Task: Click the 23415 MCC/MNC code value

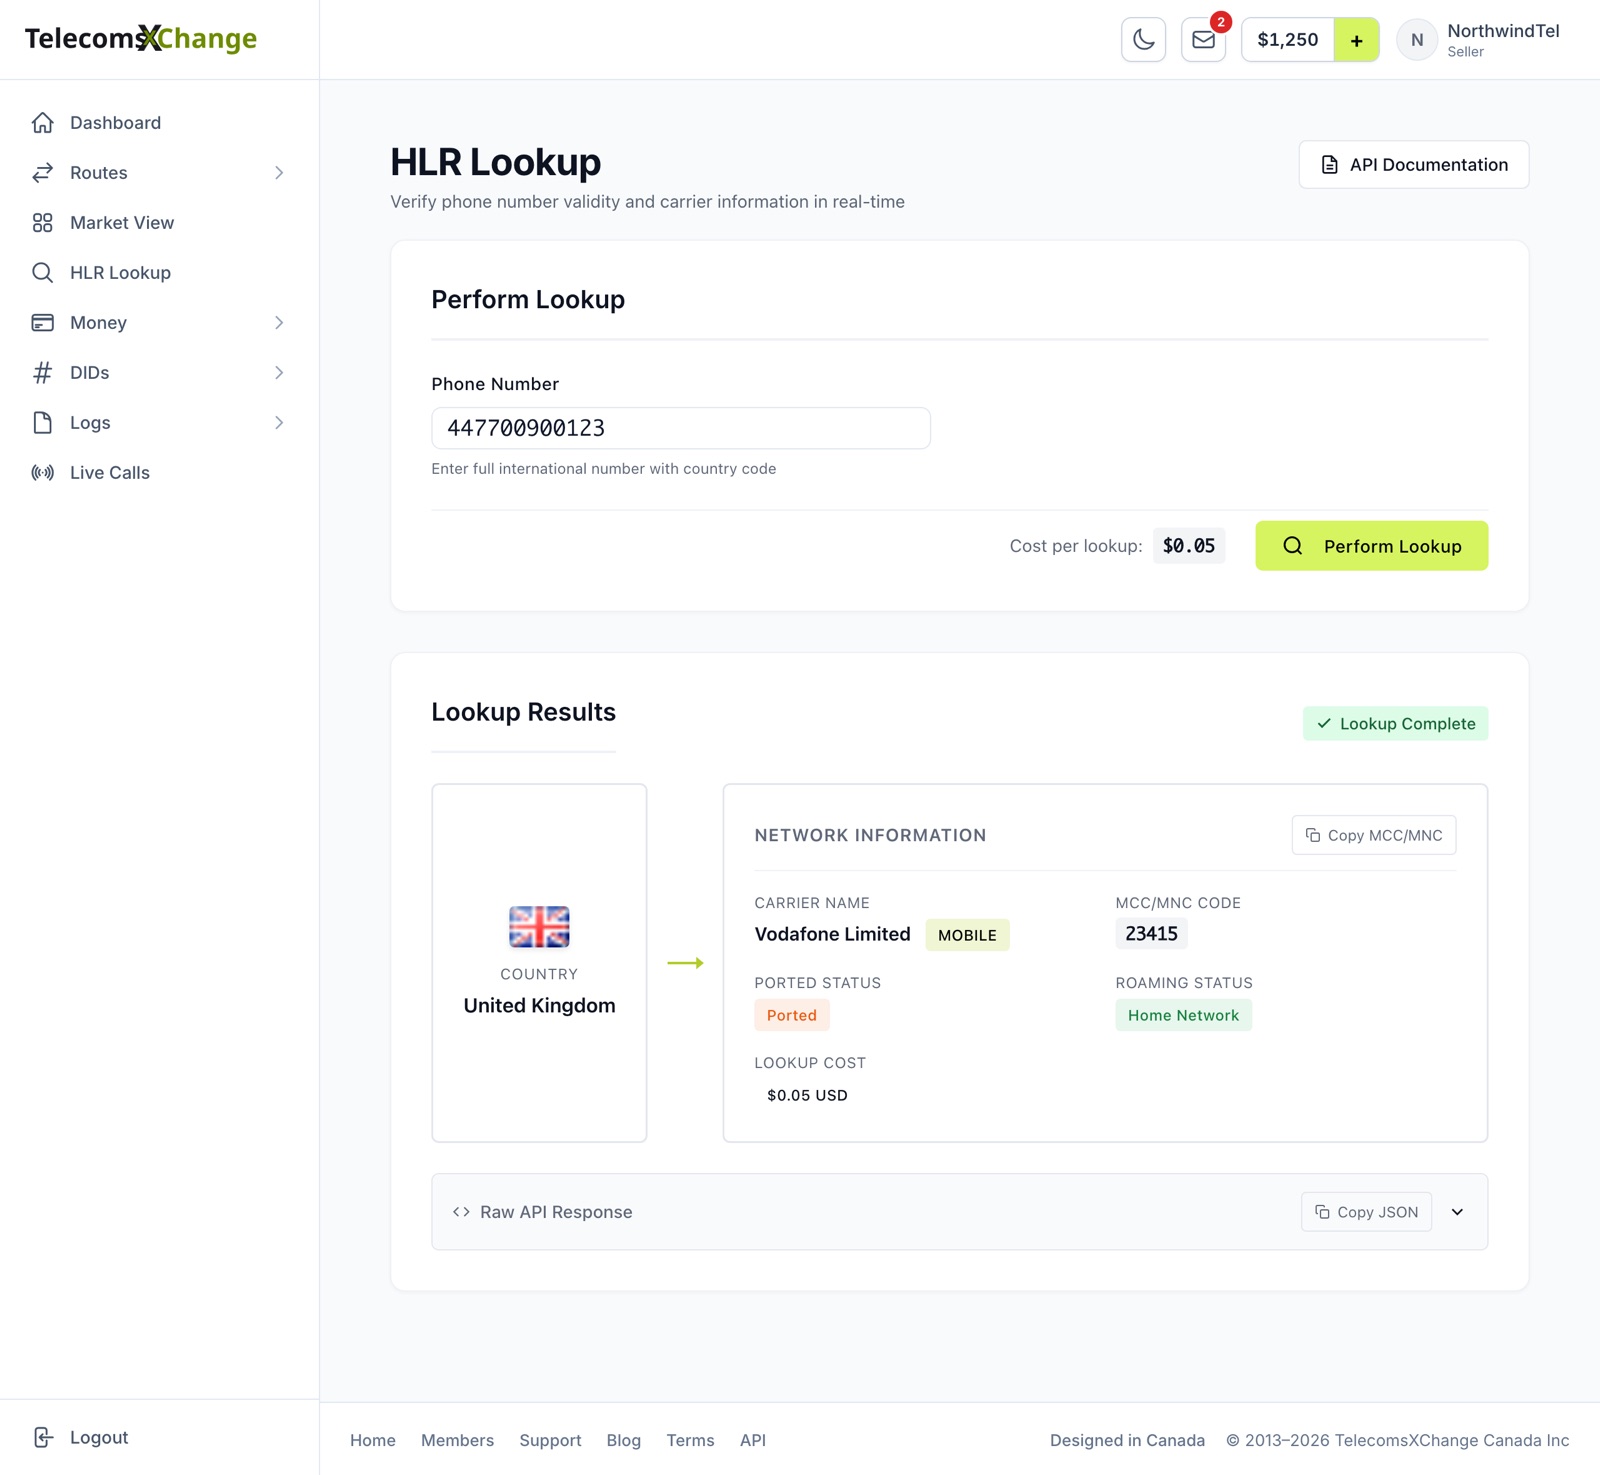Action: [x=1152, y=934]
